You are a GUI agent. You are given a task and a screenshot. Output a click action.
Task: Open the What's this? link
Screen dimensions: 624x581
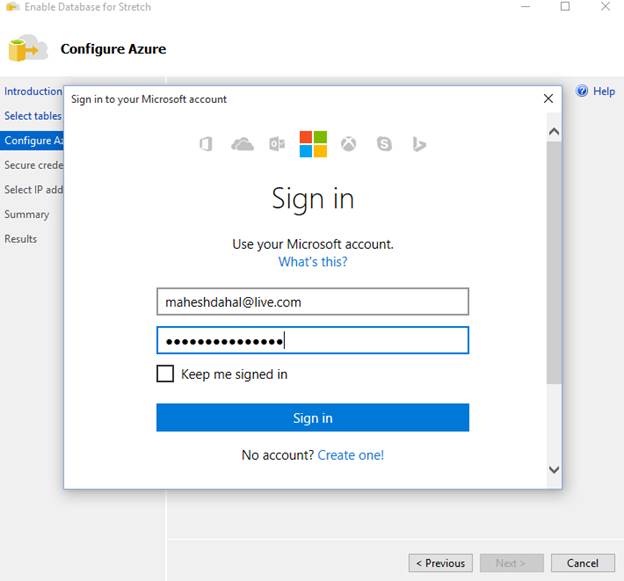(313, 262)
